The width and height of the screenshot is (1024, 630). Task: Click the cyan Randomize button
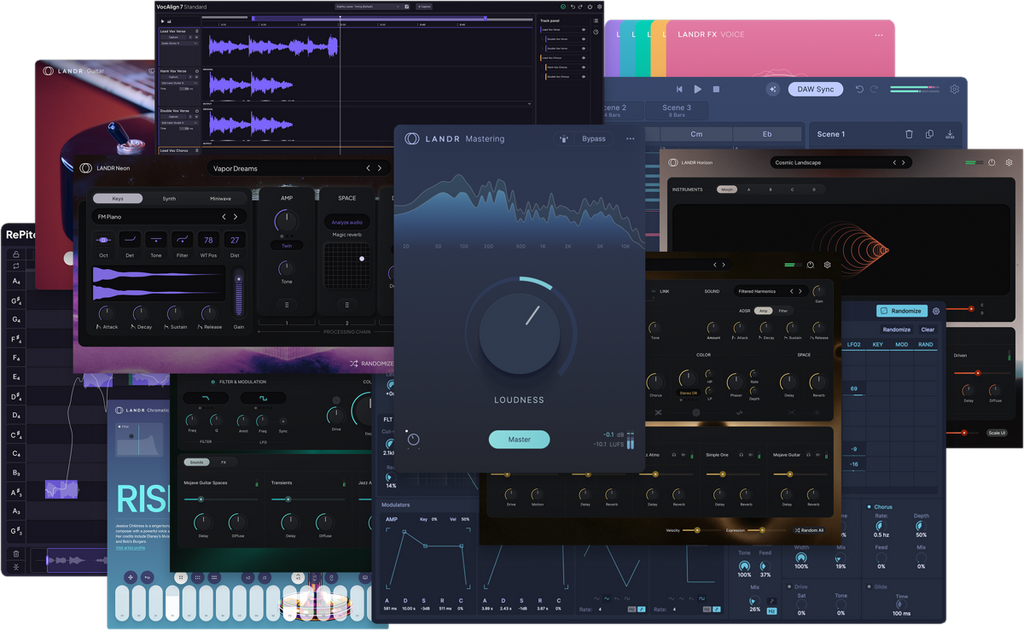[902, 311]
